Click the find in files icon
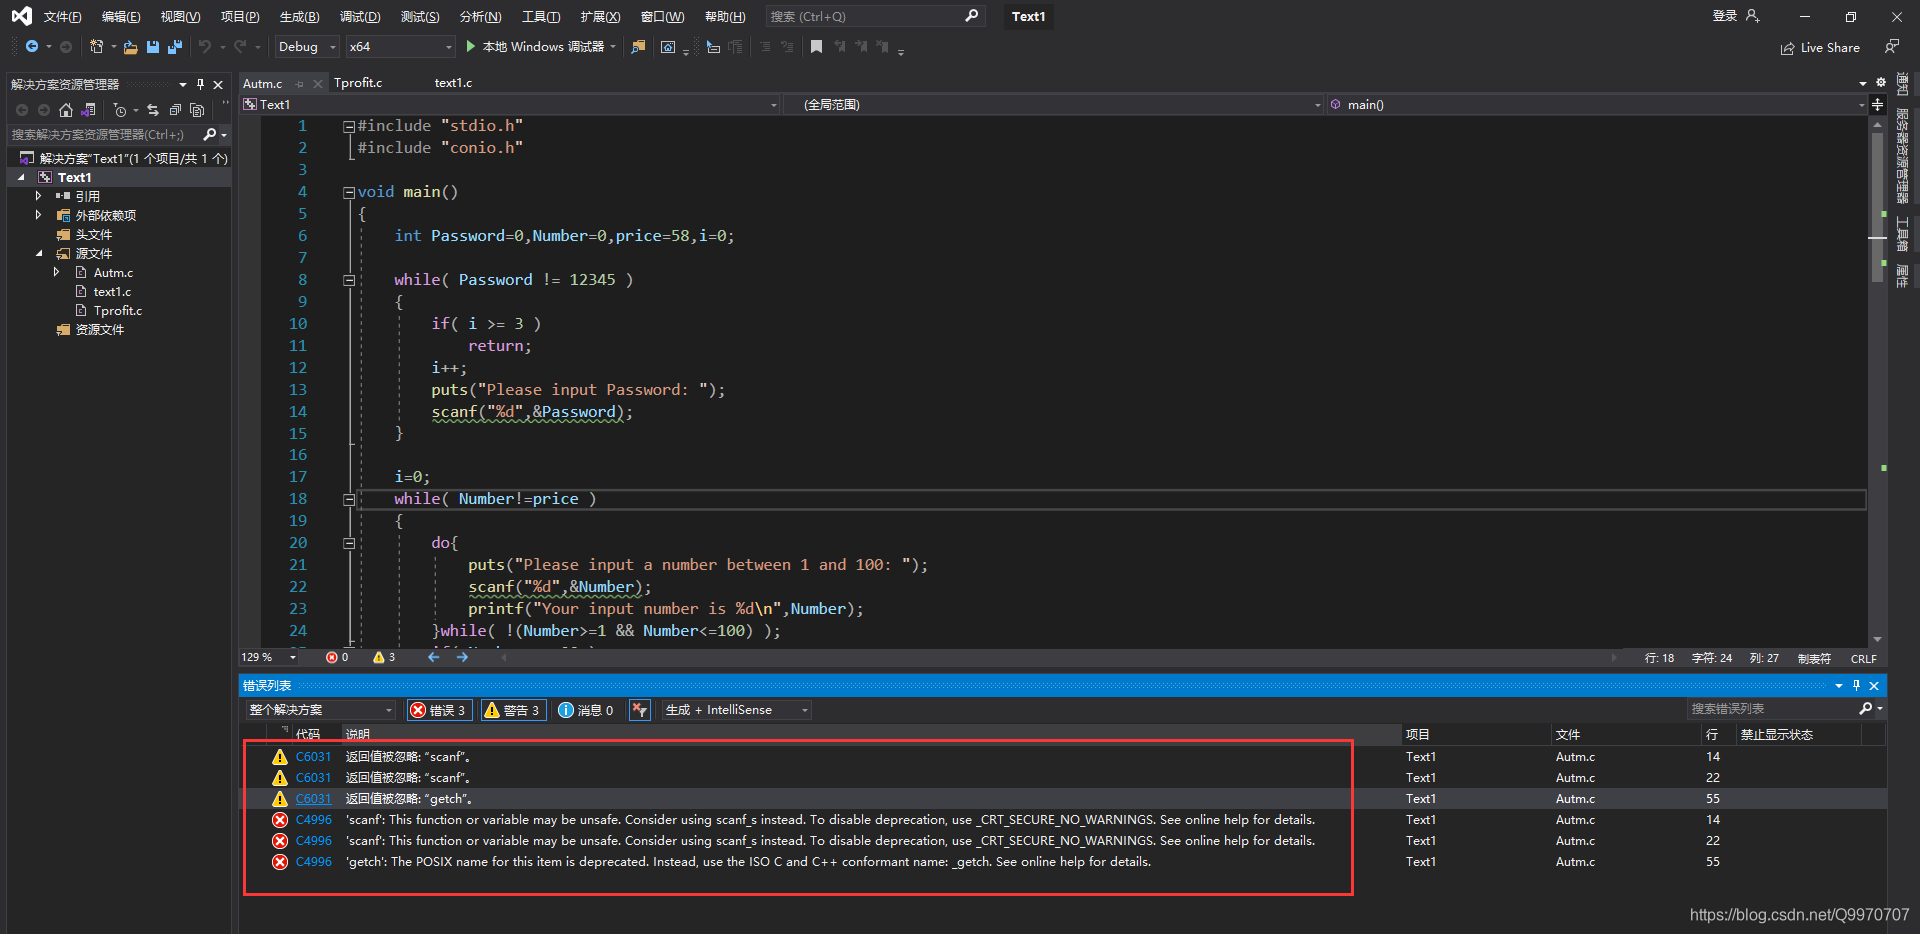Screen dimensions: 1920x934 coord(638,47)
